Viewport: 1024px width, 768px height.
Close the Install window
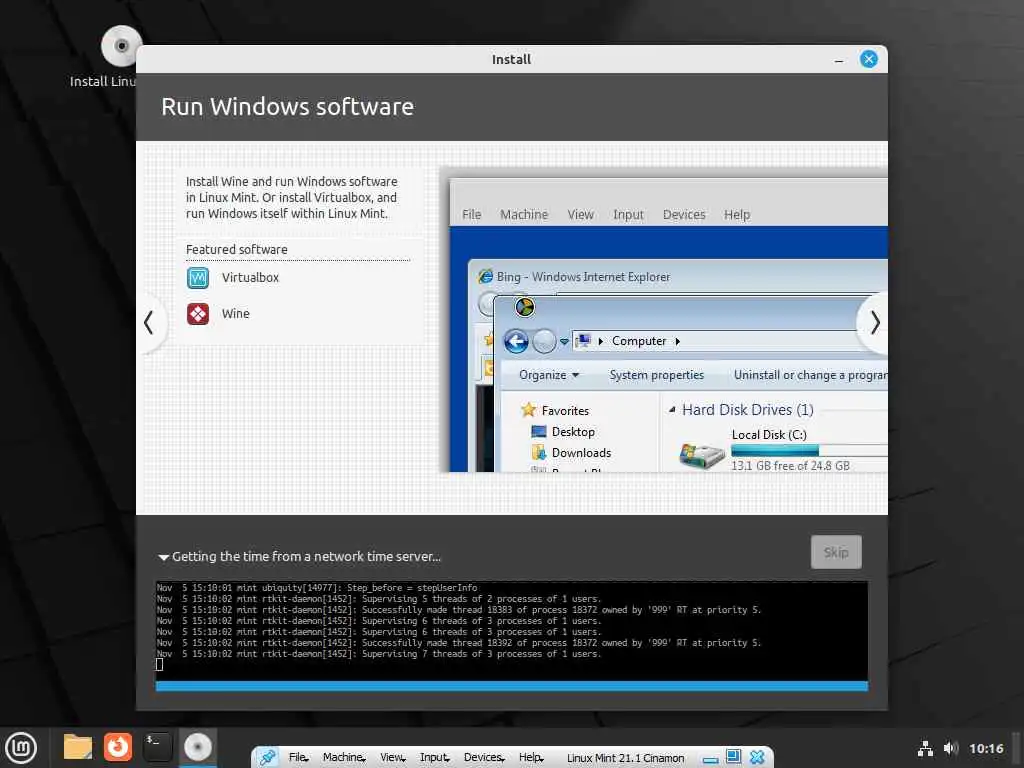click(x=869, y=59)
